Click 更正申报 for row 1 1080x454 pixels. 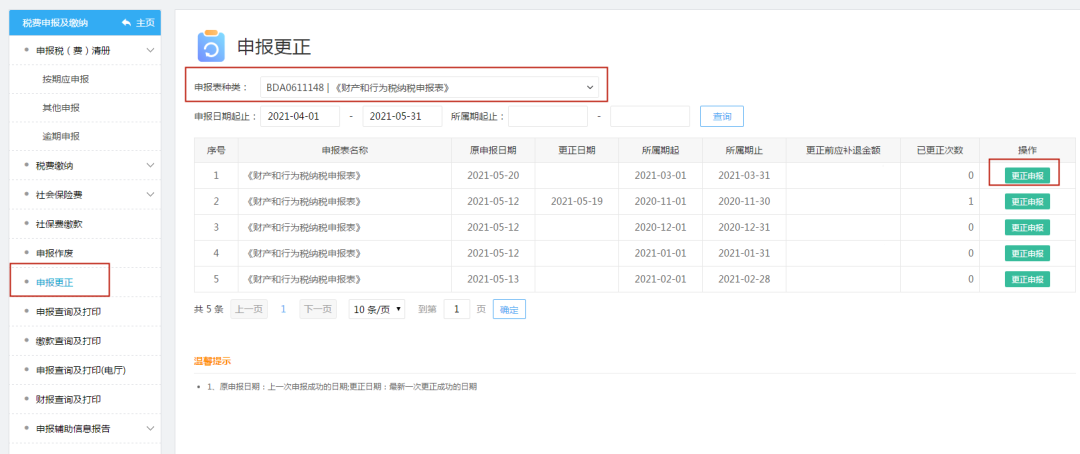(x=1027, y=176)
